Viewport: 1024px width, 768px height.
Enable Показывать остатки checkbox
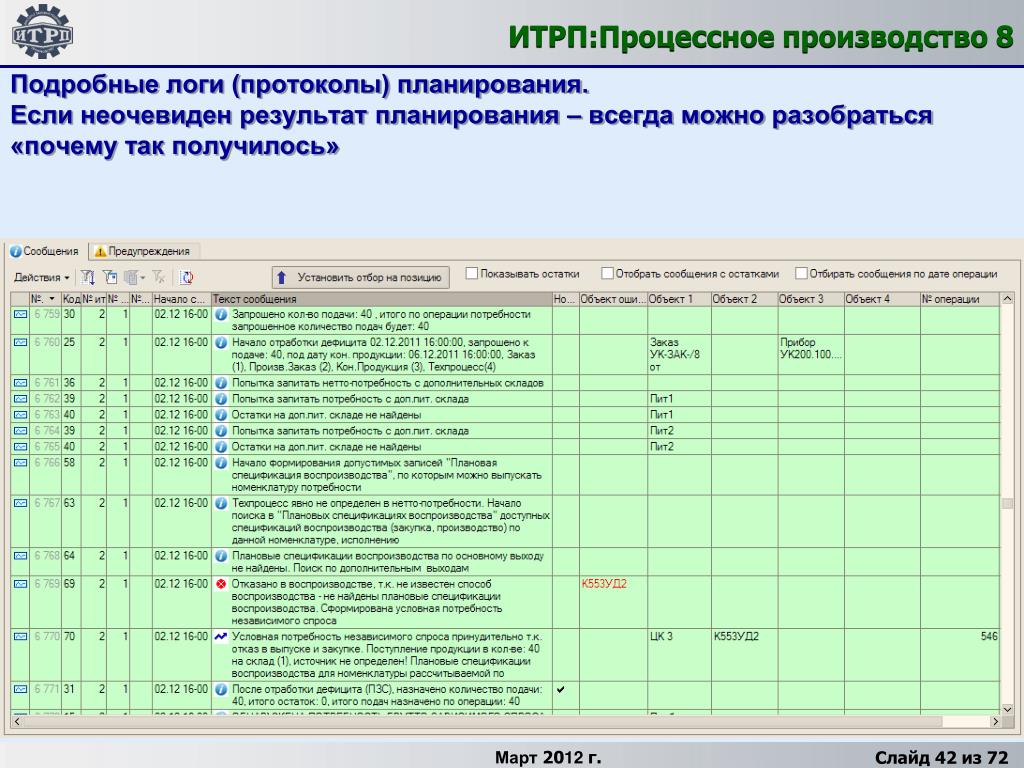[x=472, y=274]
